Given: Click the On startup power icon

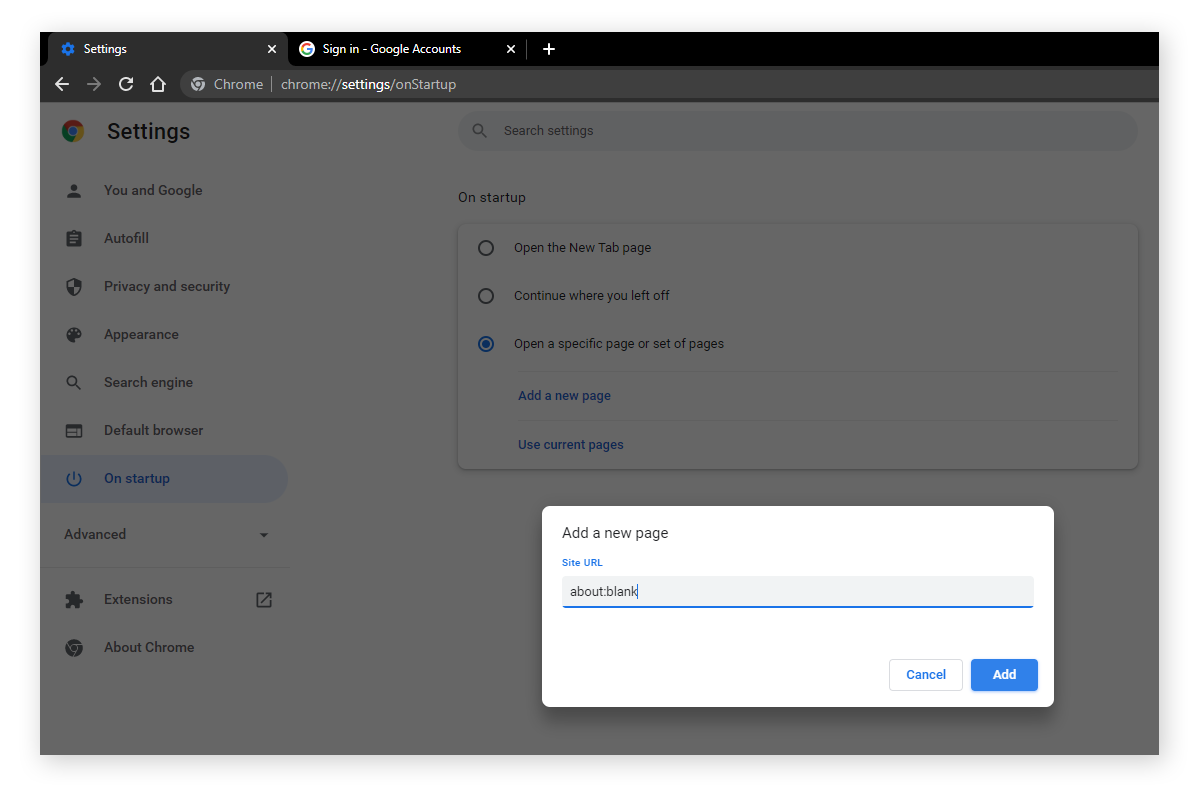Looking at the screenshot, I should pyautogui.click(x=74, y=478).
